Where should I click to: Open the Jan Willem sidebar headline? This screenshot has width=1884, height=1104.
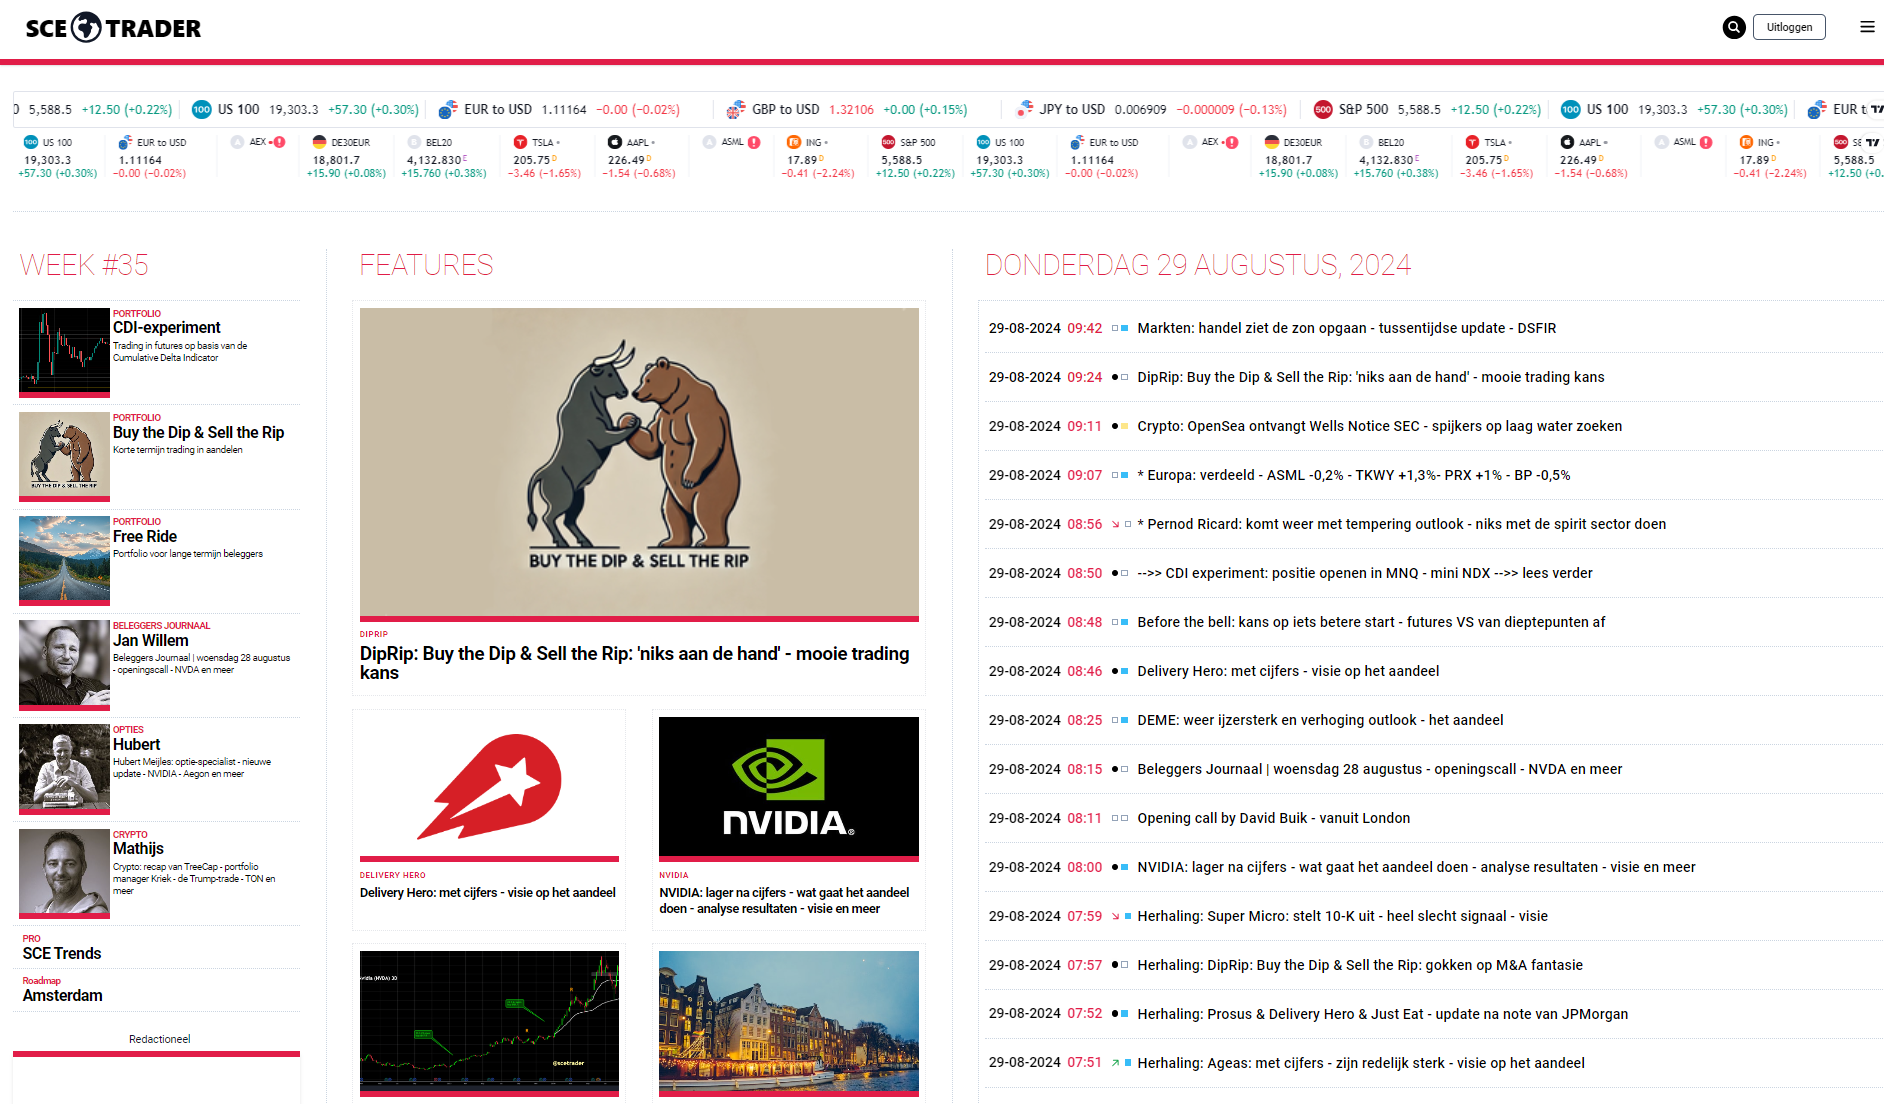pyautogui.click(x=151, y=641)
